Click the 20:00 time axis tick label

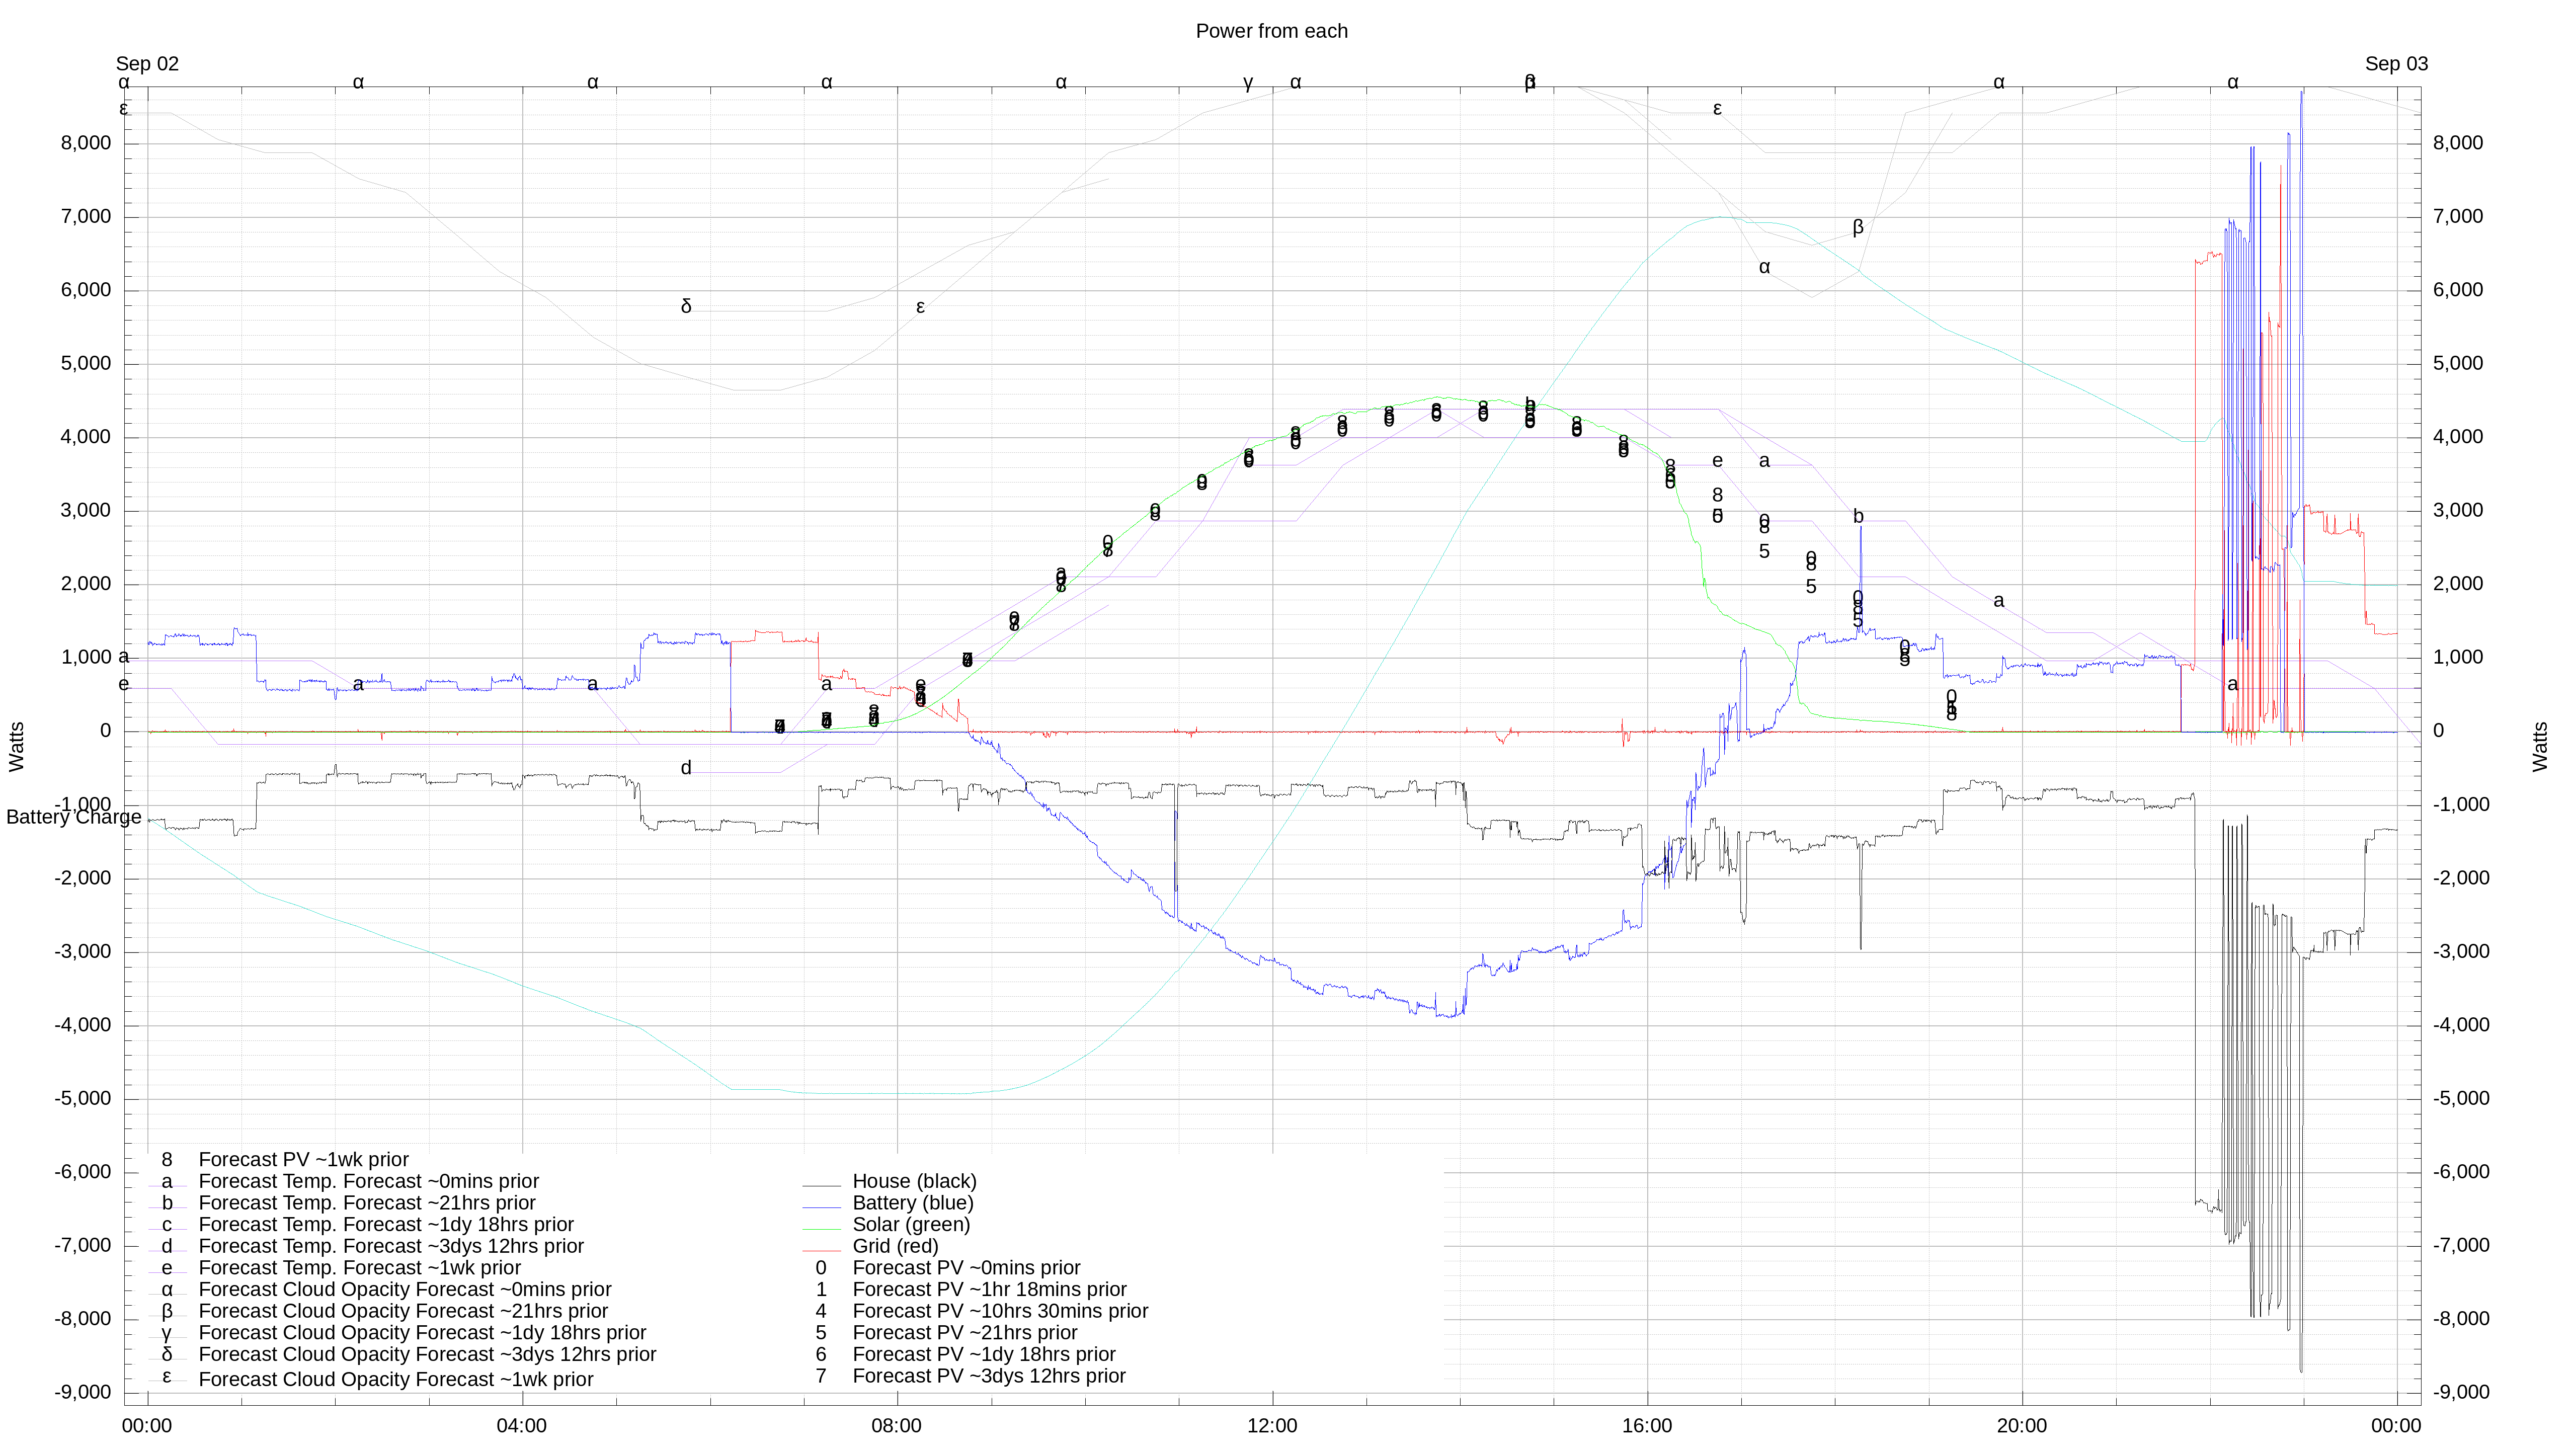(2022, 1426)
